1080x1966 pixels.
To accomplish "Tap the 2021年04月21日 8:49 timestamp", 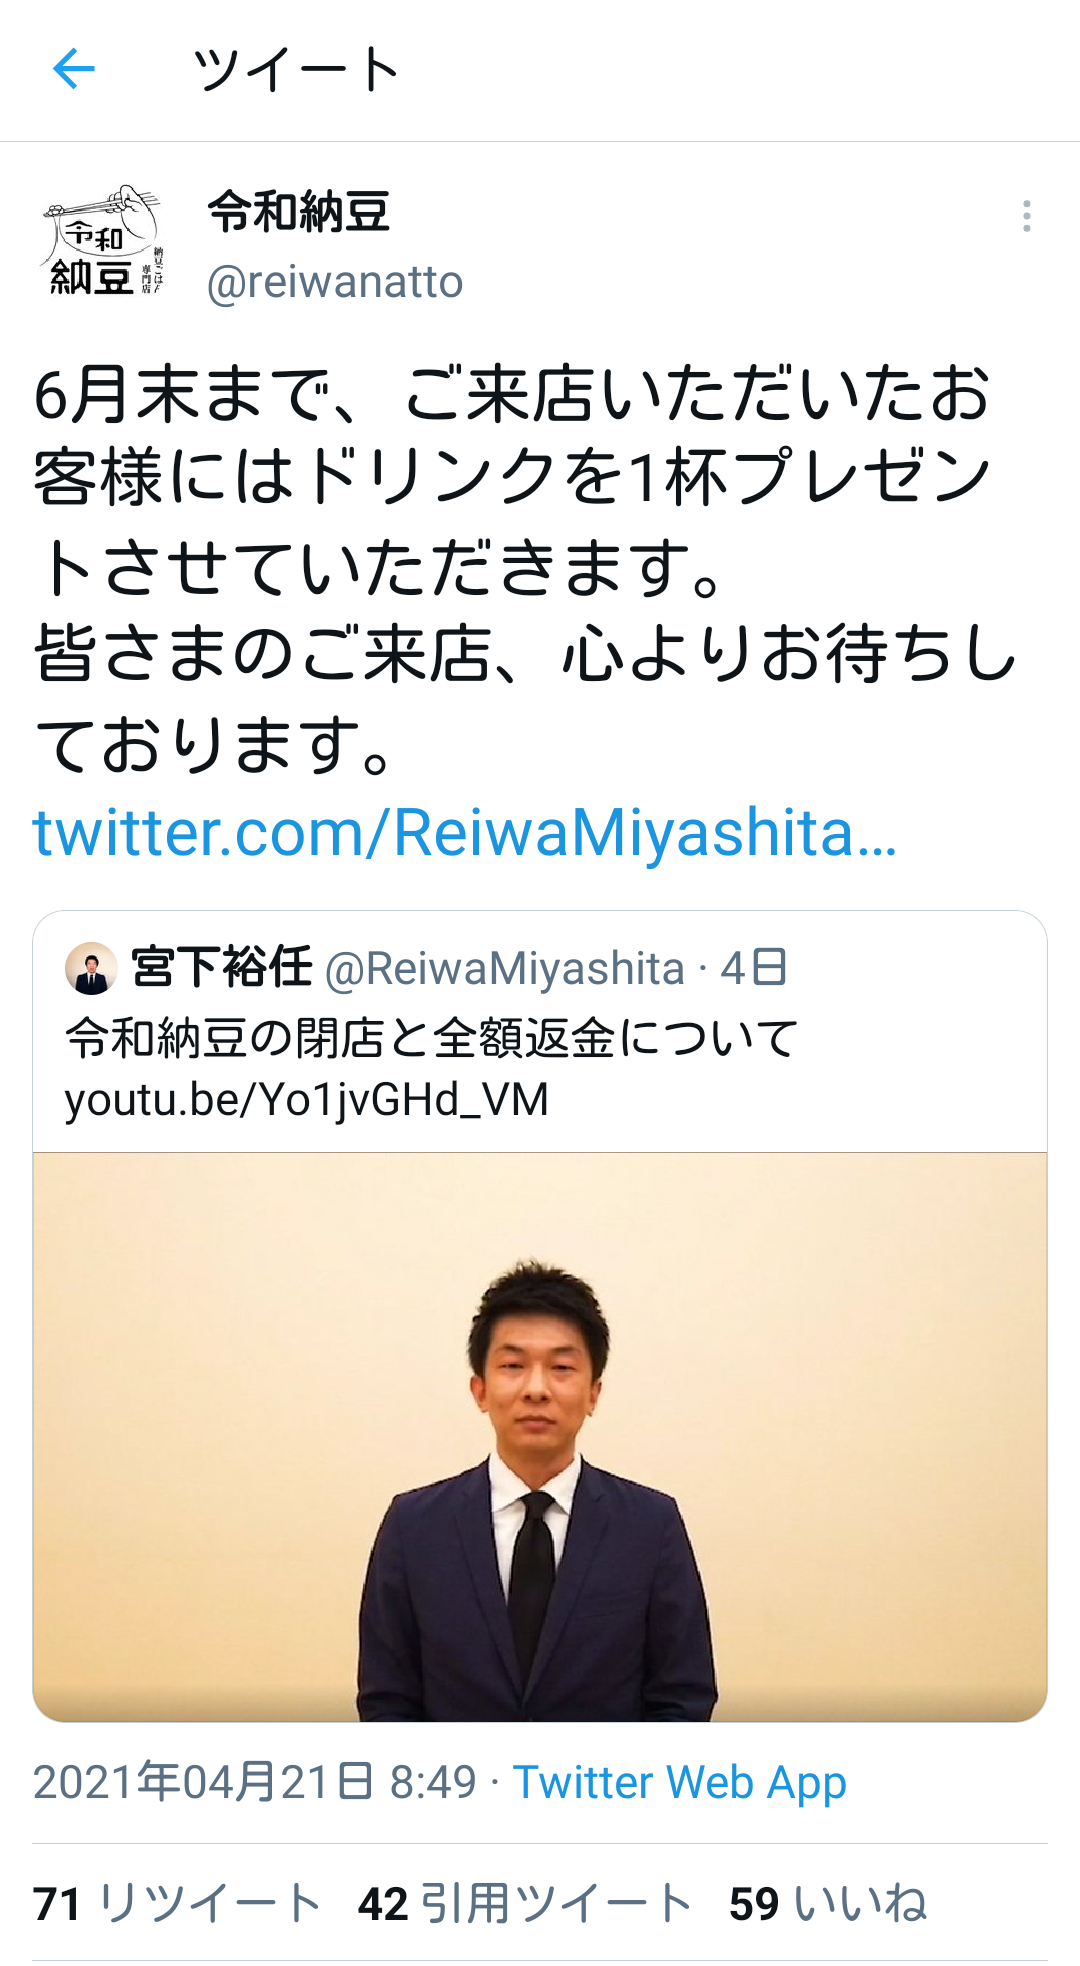I will click(255, 1783).
